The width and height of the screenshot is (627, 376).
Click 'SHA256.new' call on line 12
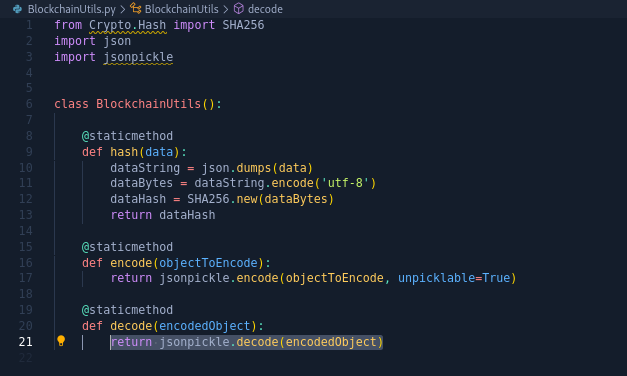222,199
